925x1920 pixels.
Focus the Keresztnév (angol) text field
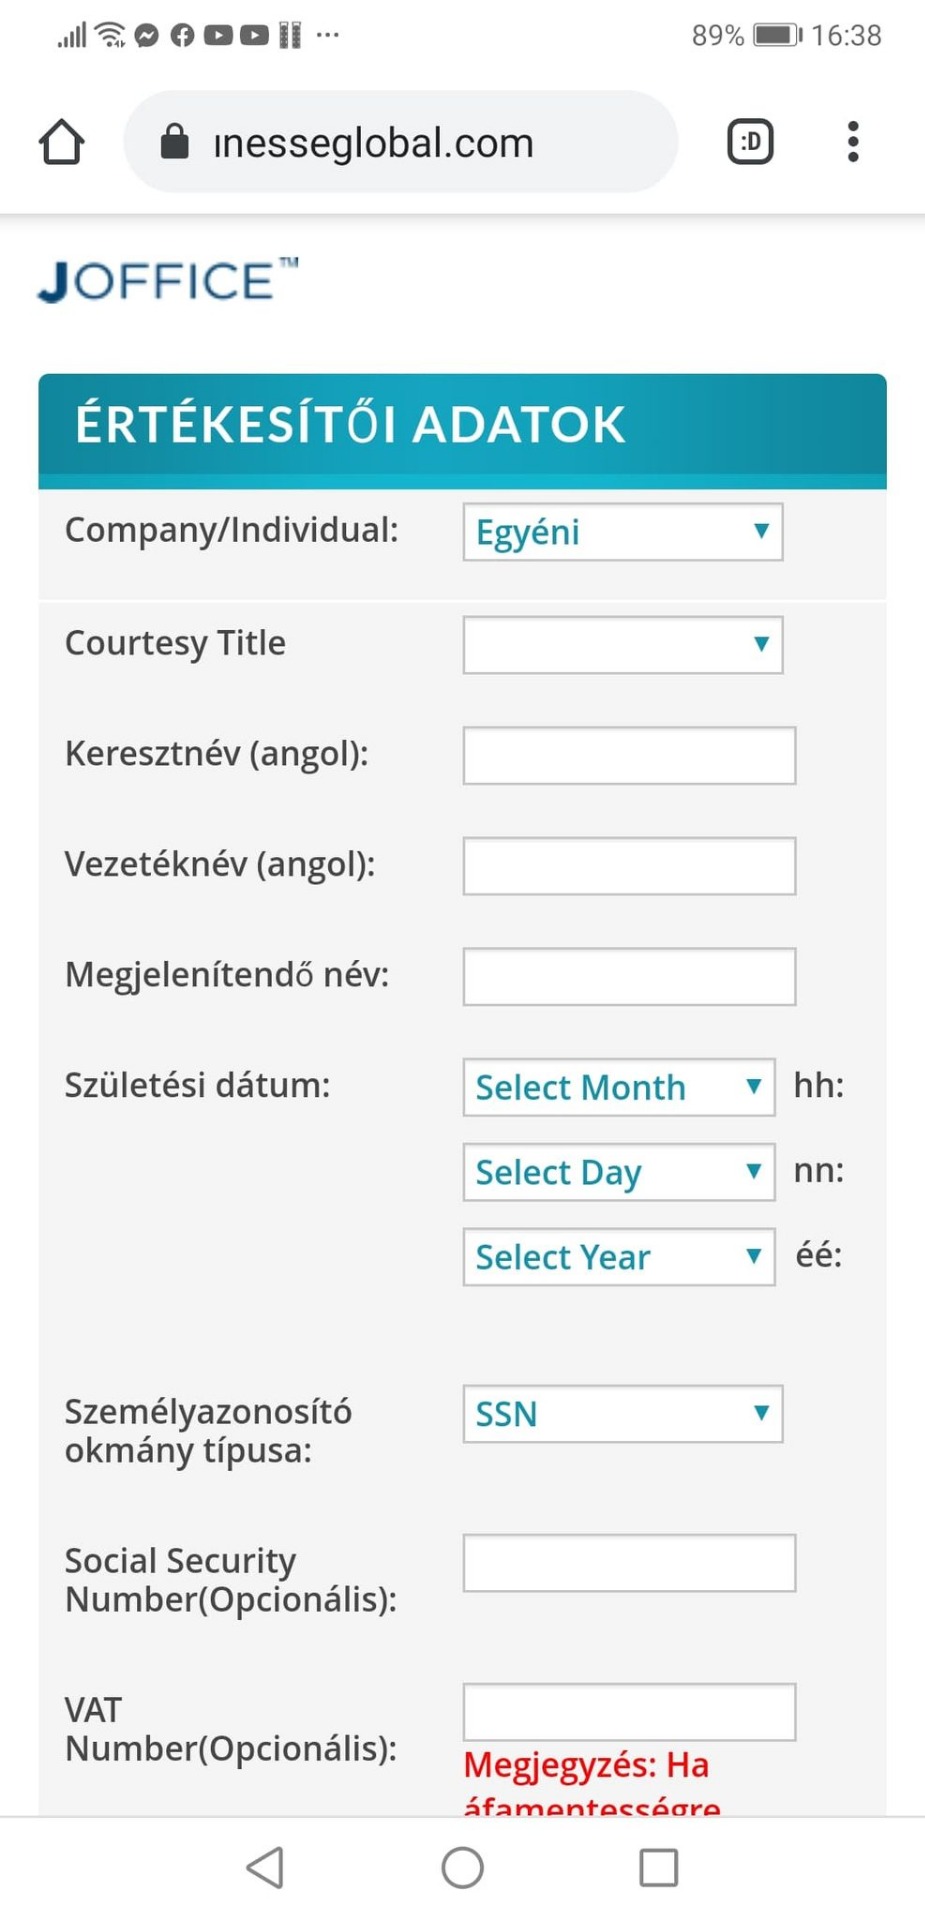(x=629, y=755)
